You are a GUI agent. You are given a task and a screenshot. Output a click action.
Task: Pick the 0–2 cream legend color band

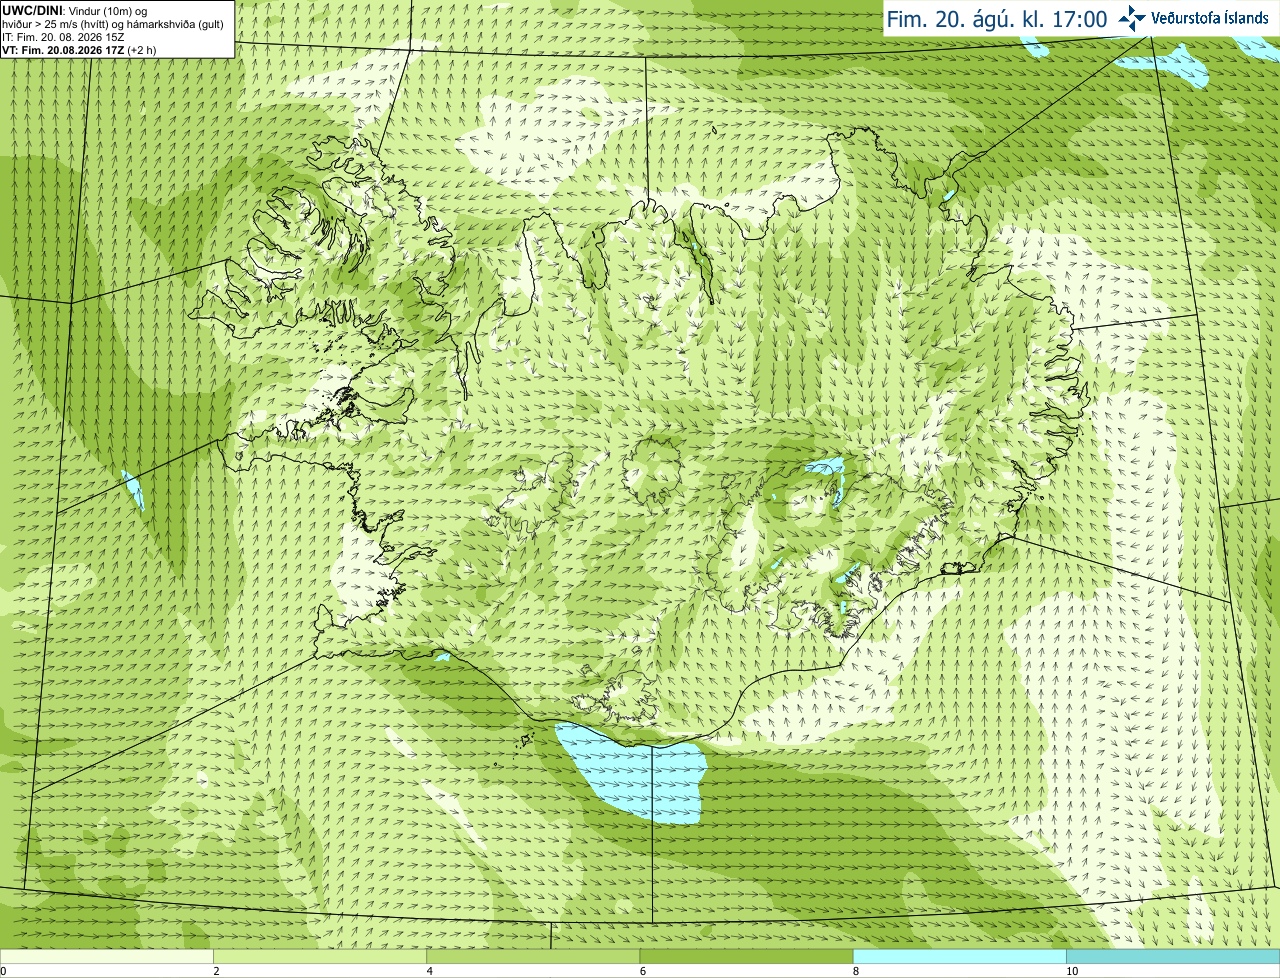point(106,957)
